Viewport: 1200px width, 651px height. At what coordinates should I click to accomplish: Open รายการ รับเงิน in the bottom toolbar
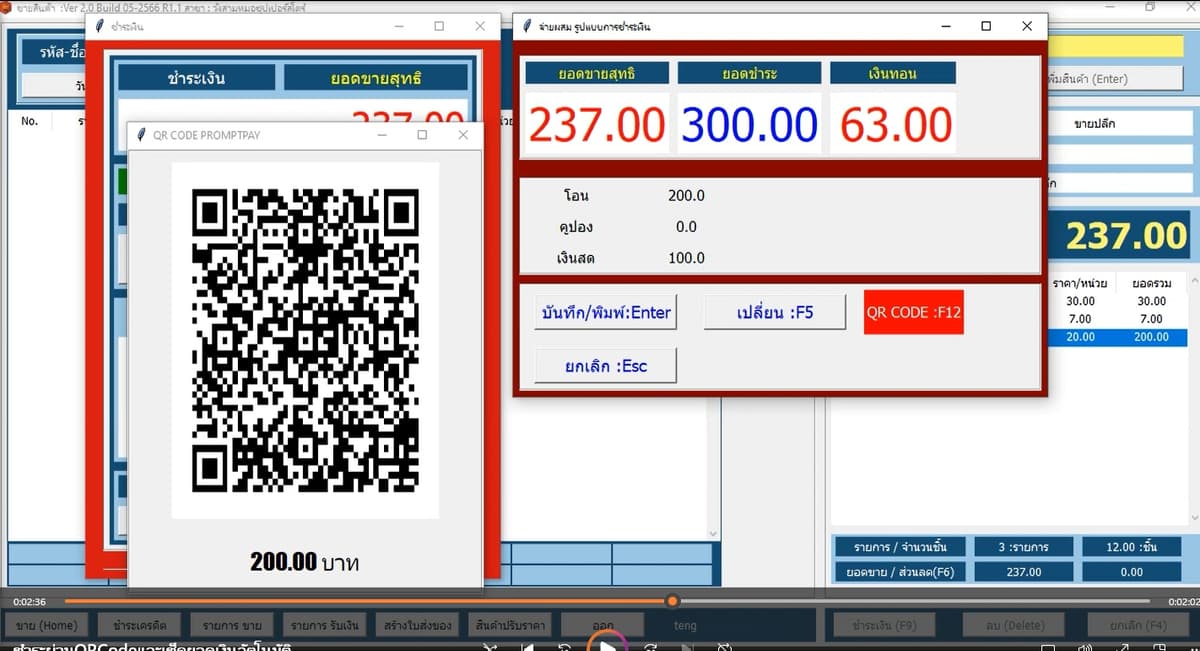(x=324, y=625)
